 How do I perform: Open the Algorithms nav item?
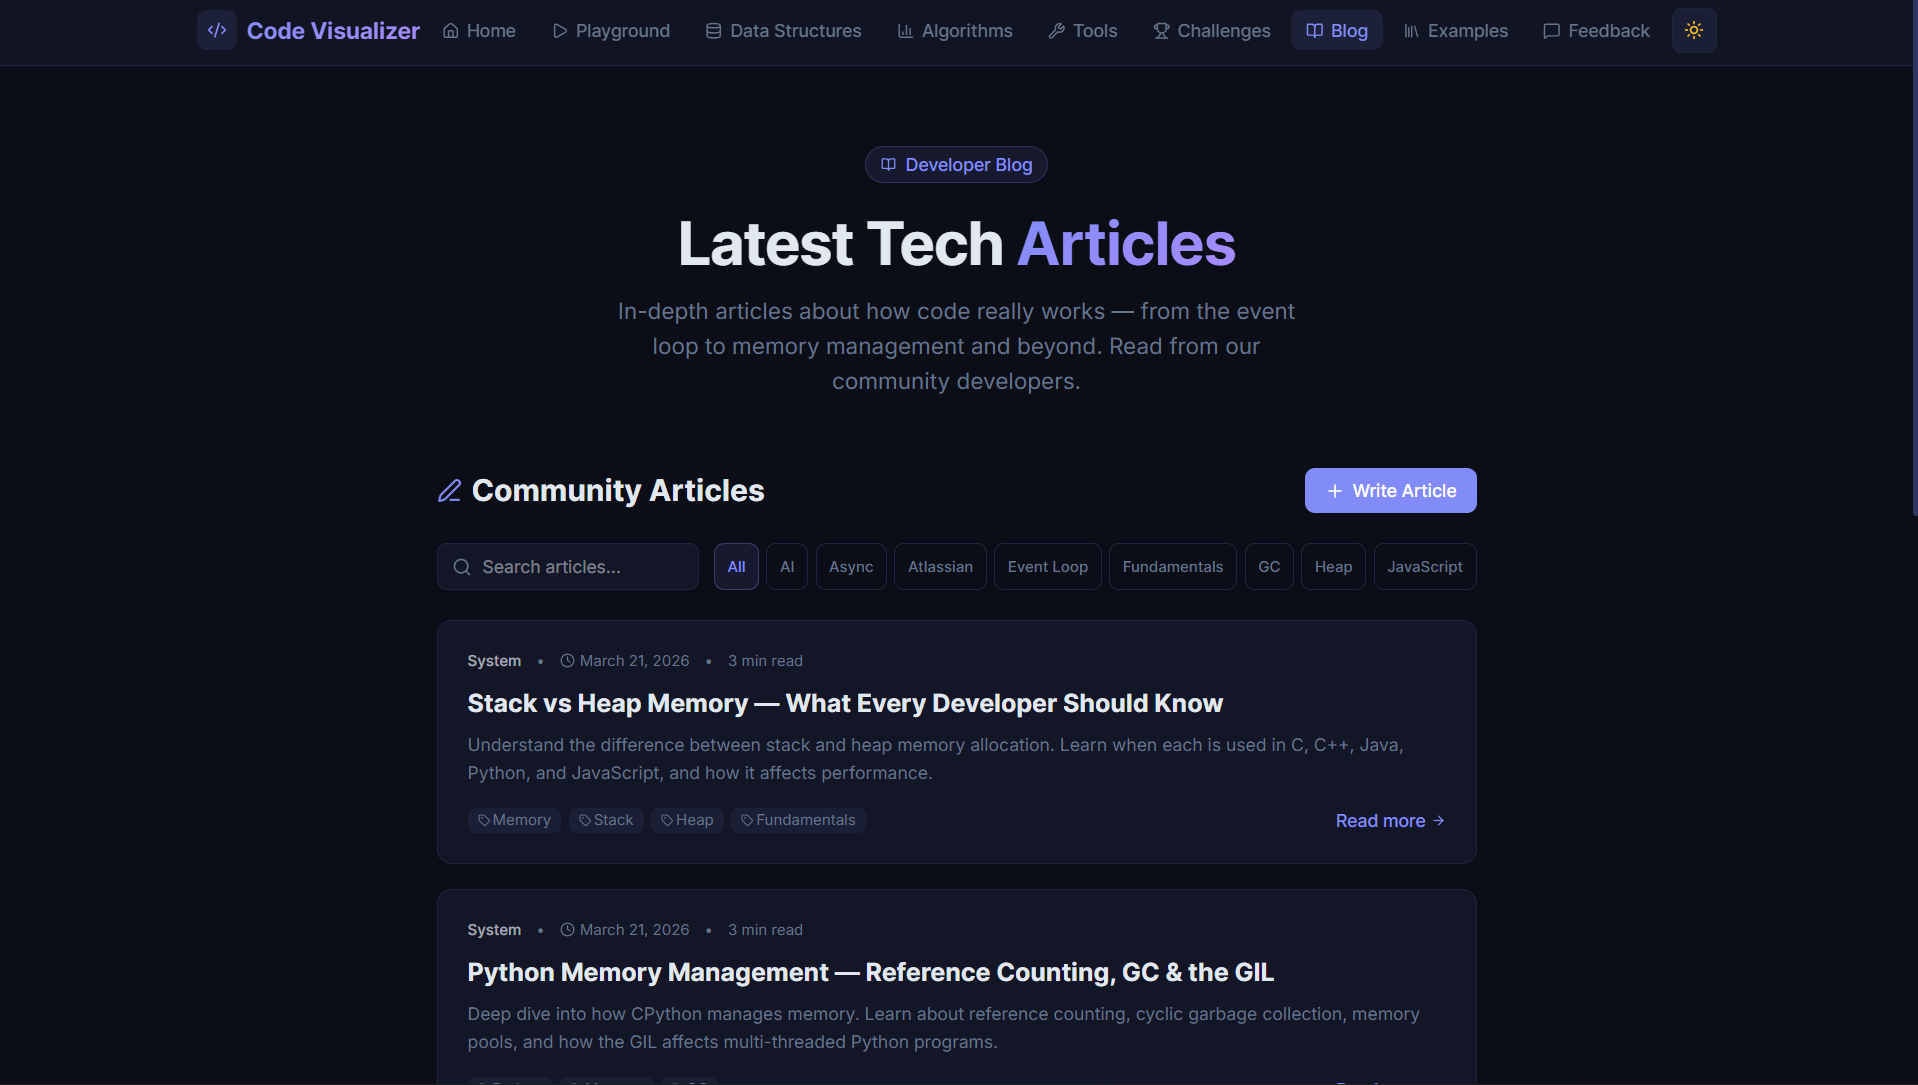pos(955,31)
